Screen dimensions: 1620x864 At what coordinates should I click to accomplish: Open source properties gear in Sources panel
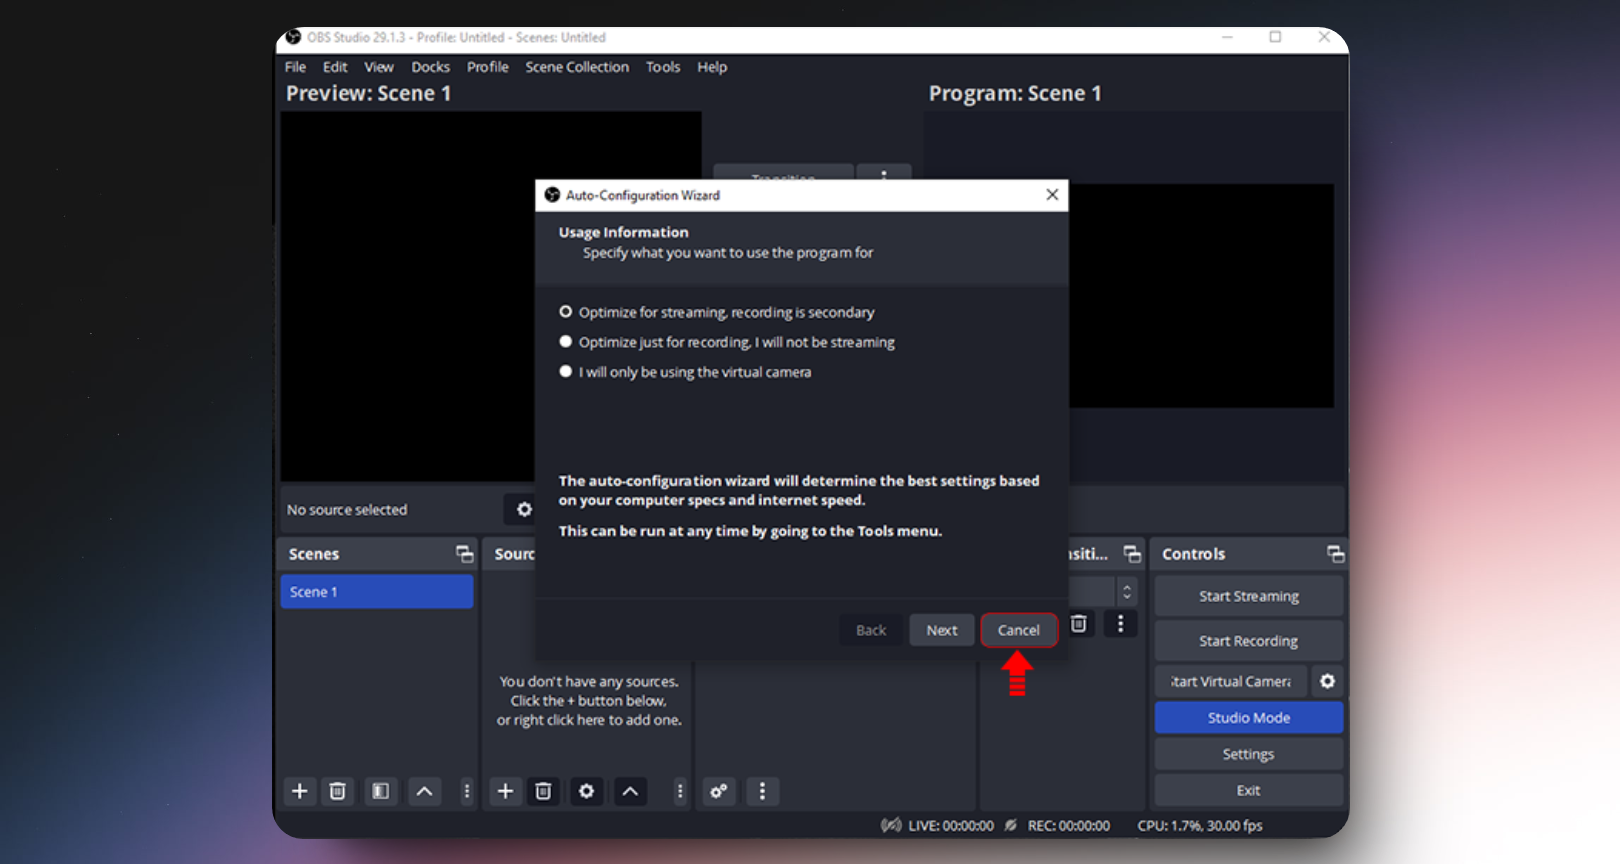pyautogui.click(x=586, y=791)
